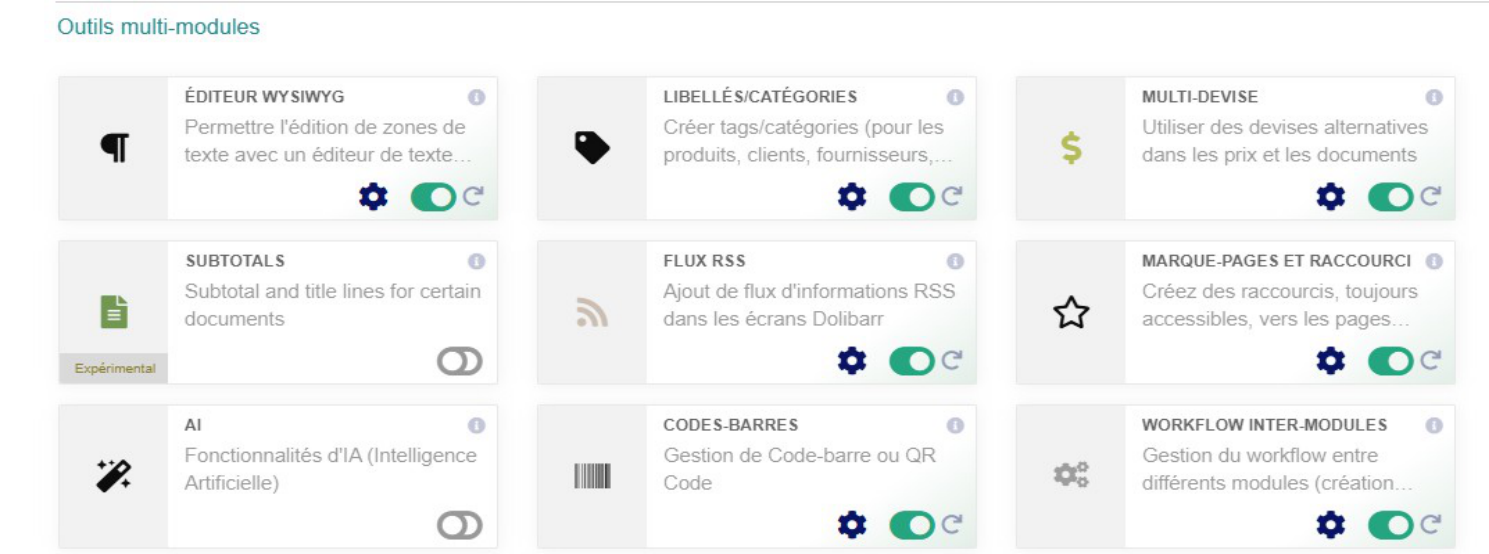Viewport: 1489px width, 554px height.
Task: Open Codes-barres configuration gear icon
Action: 852,525
